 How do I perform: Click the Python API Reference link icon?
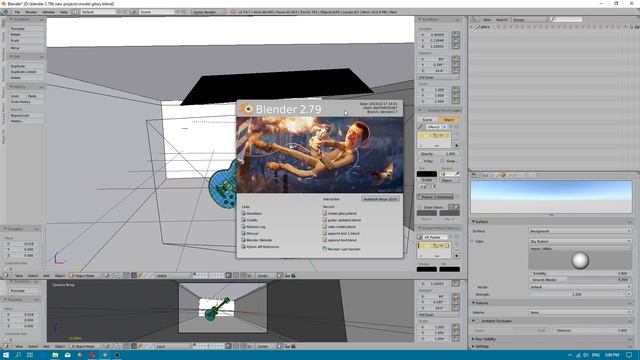[244, 247]
